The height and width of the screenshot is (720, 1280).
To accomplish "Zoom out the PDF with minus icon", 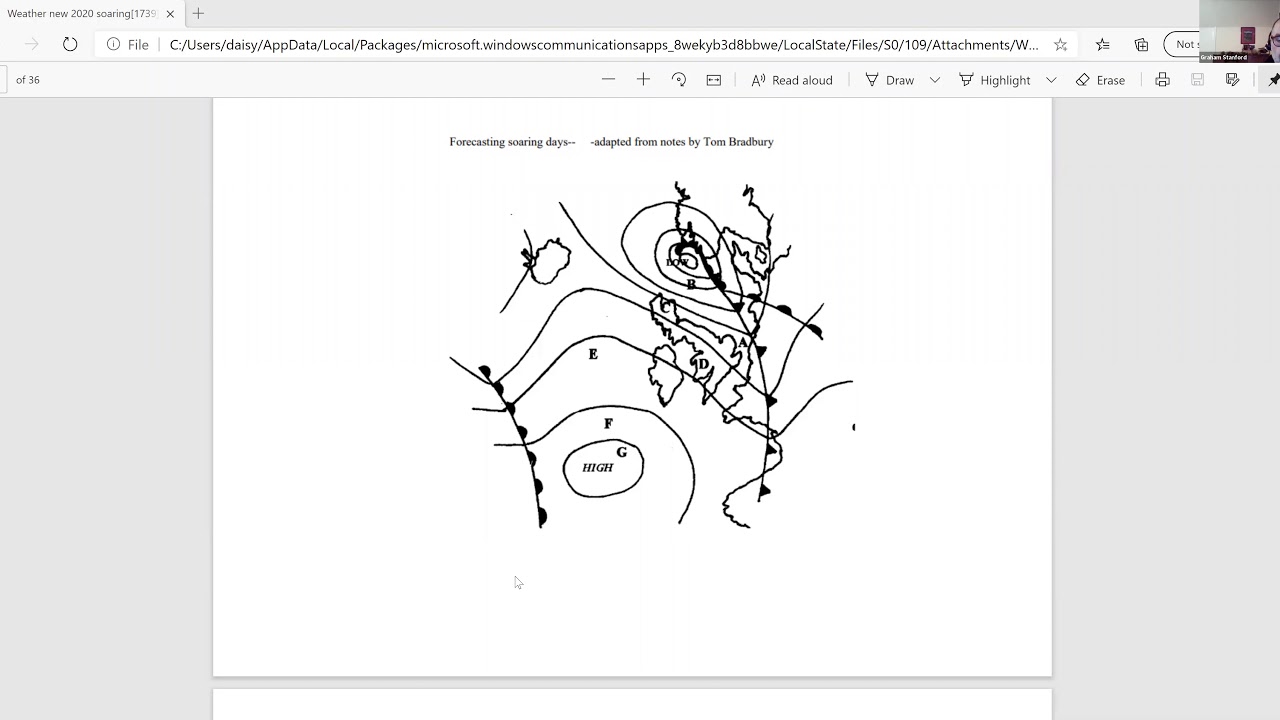I will pos(608,80).
